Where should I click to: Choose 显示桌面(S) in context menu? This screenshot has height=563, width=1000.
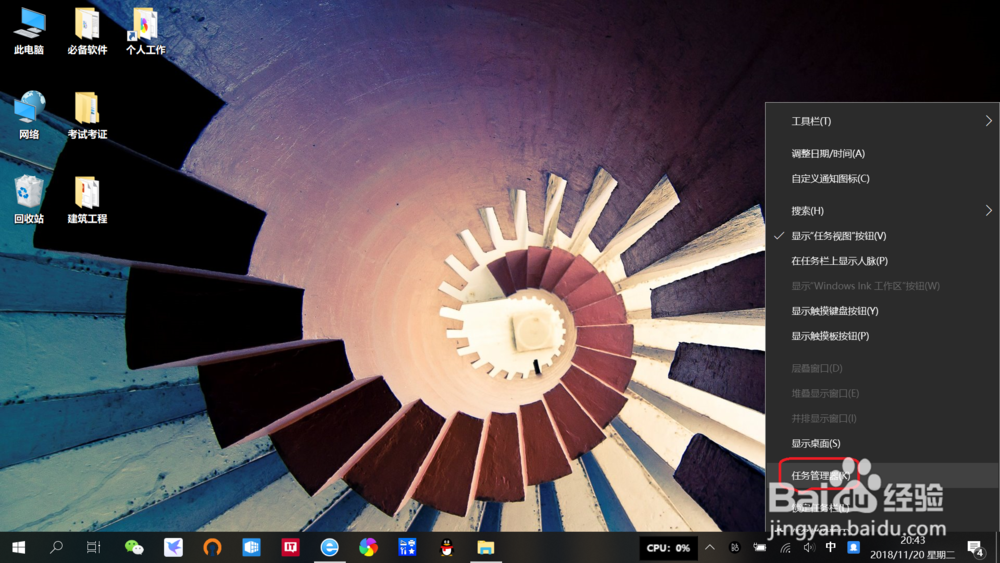coord(883,443)
